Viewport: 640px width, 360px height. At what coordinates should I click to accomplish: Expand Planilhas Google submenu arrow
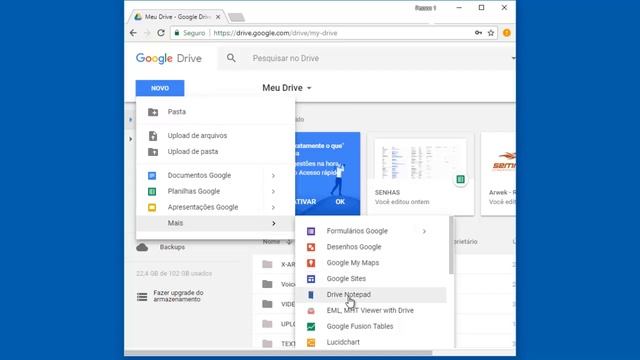pyautogui.click(x=273, y=191)
